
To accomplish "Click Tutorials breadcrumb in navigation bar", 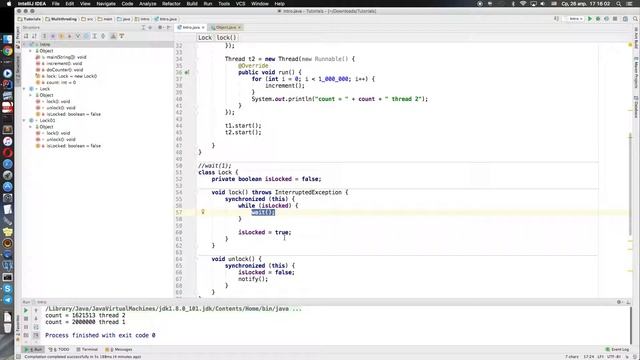I will (x=29, y=19).
